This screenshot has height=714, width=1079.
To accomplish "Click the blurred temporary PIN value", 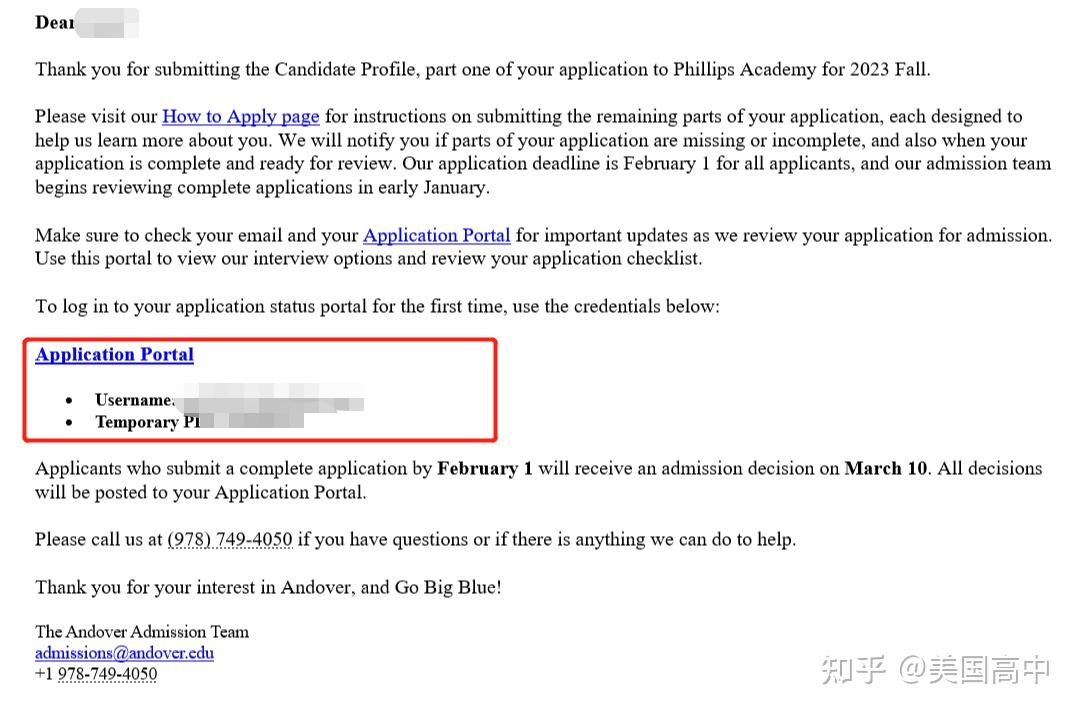I will (x=253, y=419).
